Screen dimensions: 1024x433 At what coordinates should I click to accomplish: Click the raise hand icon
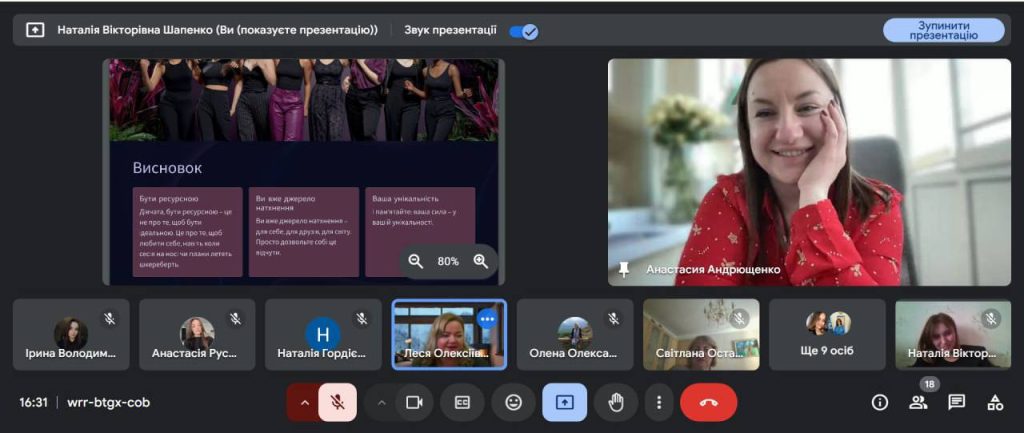tap(616, 402)
